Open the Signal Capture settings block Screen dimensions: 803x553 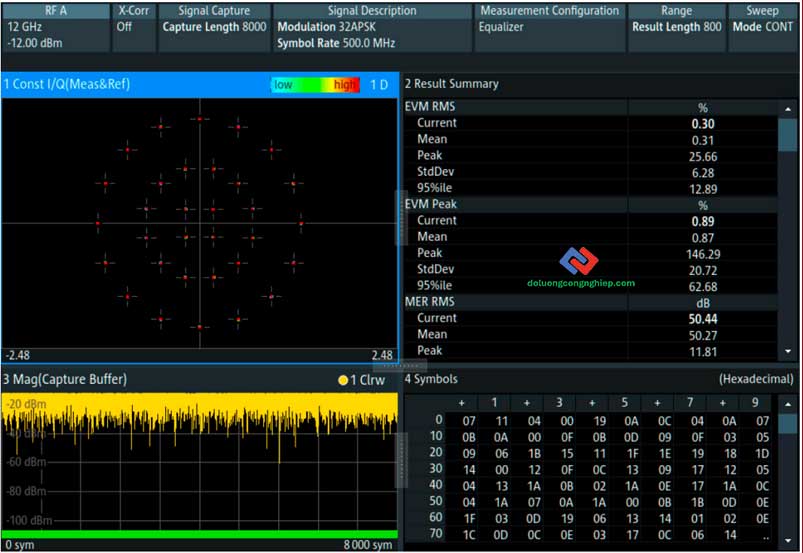[x=214, y=27]
